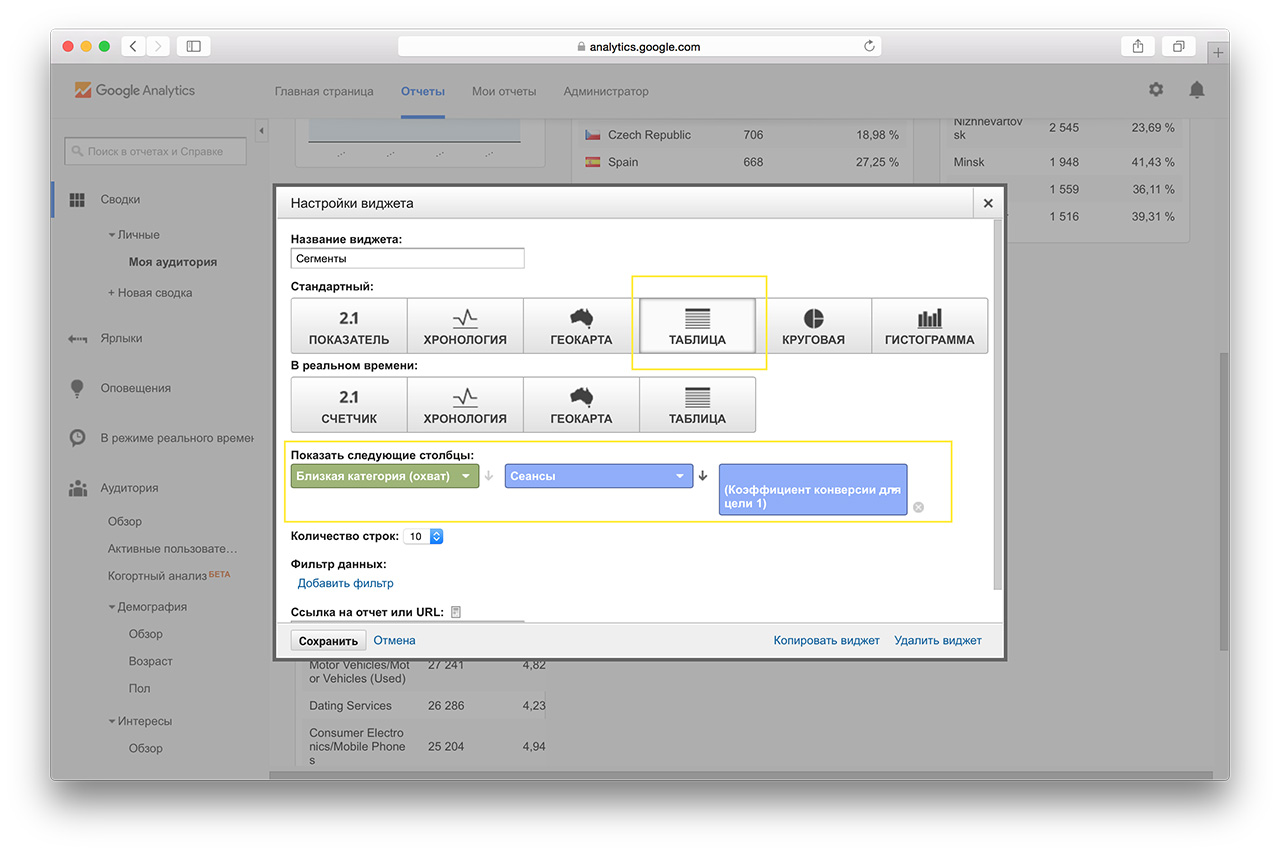Screen dimensions: 1280x853
Task: Switch to the Мои отчеты tab
Action: click(x=504, y=91)
